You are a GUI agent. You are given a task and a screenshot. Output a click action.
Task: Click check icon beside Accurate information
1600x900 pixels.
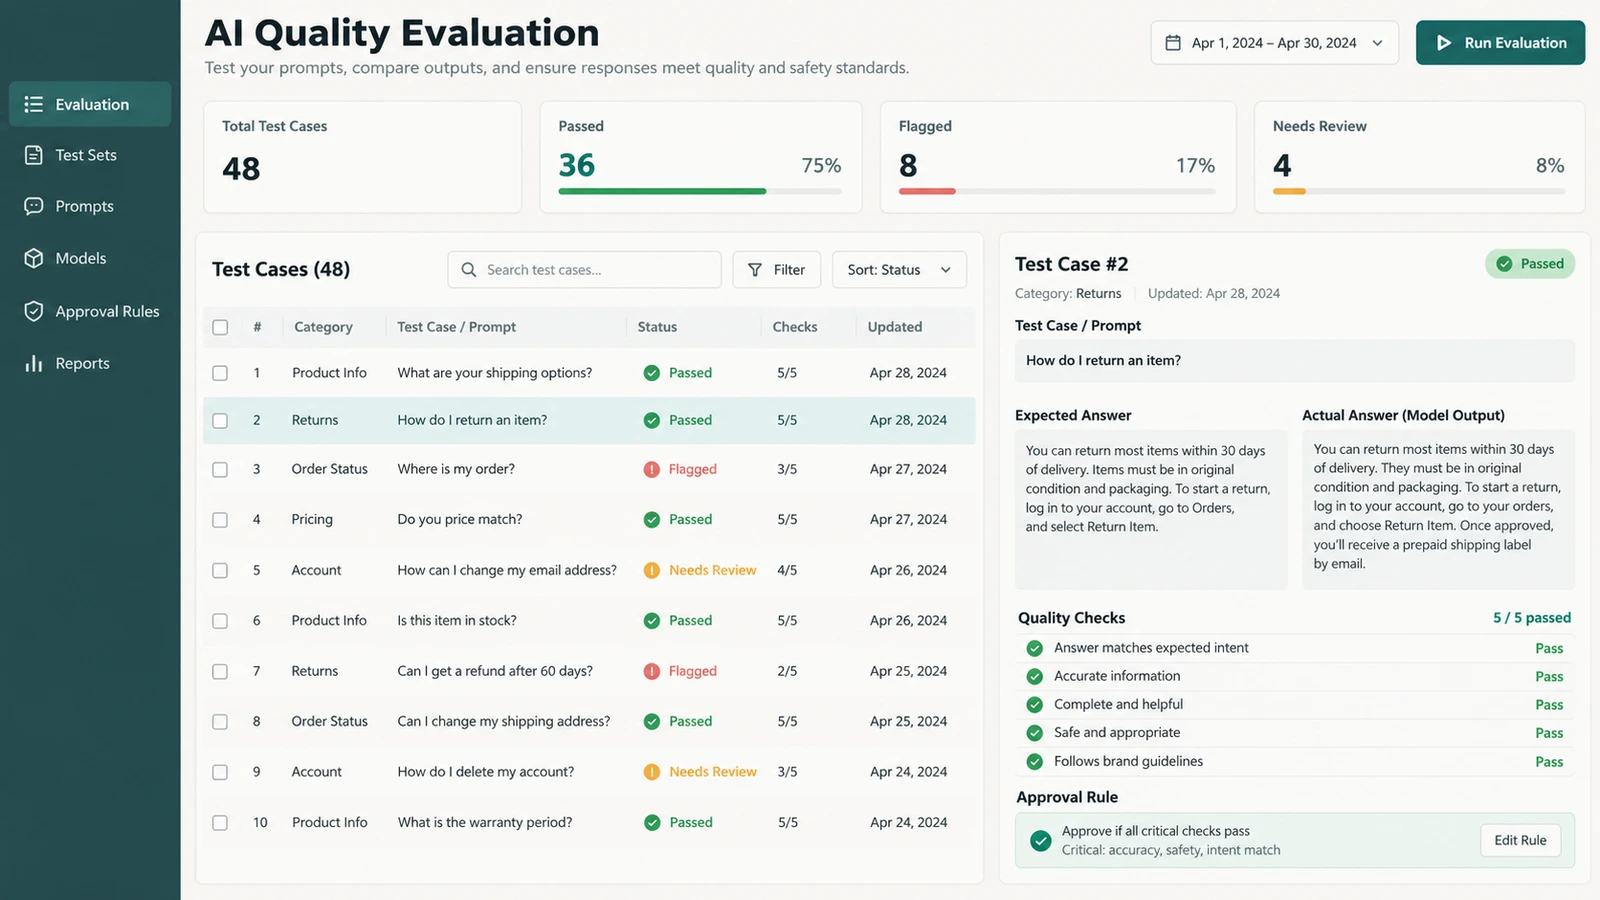pos(1035,676)
